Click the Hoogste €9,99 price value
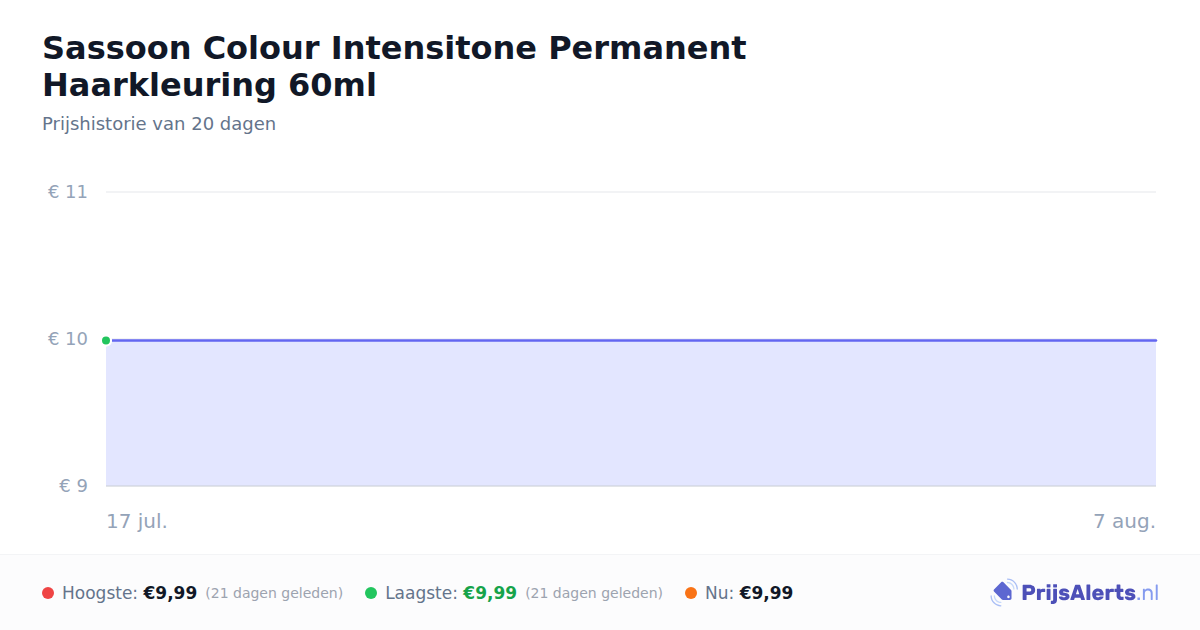This screenshot has height=630, width=1200. click(x=170, y=593)
